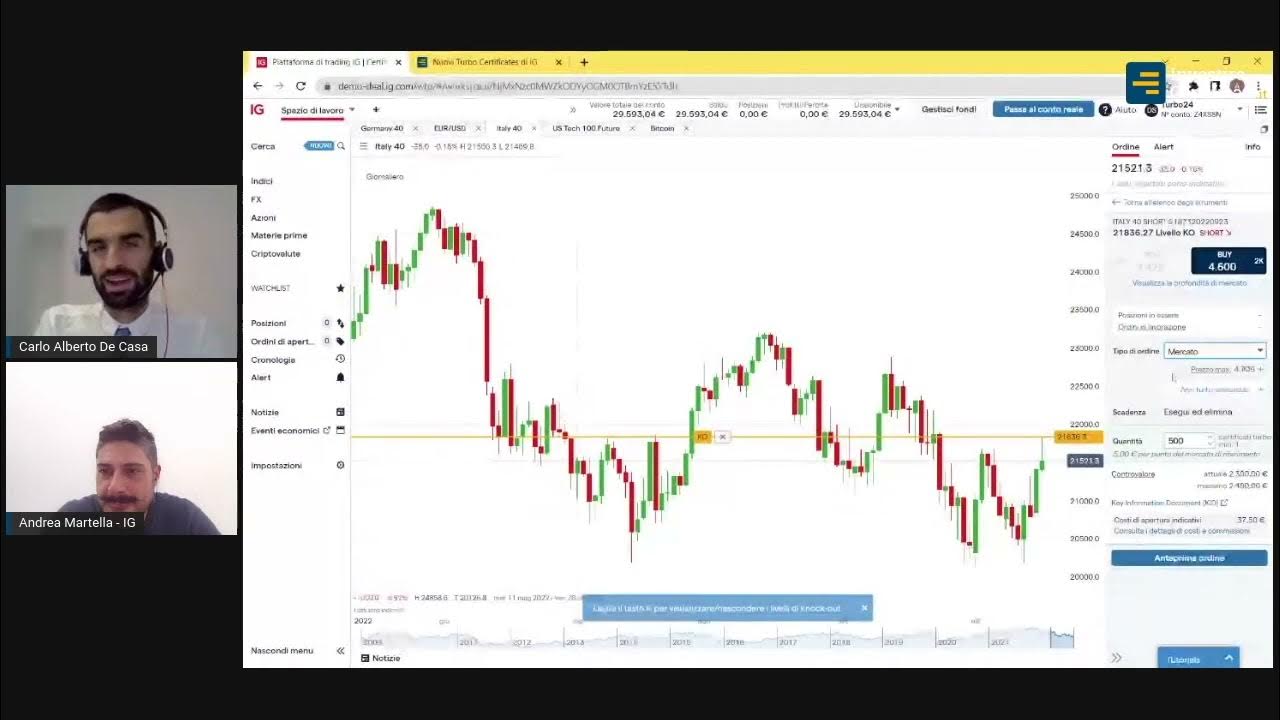1280x720 pixels.
Task: Open the browser extensions puzzle icon
Action: point(1193,86)
